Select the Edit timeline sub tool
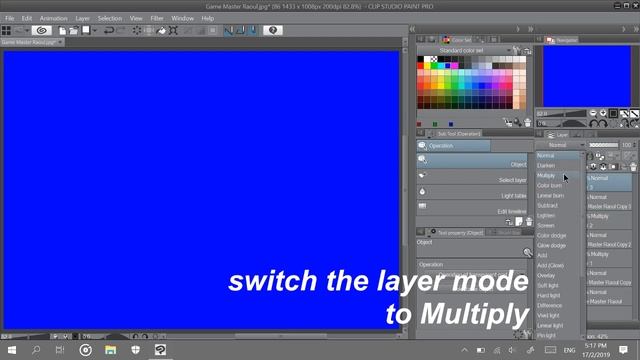Image resolution: width=640 pixels, height=360 pixels. click(x=472, y=208)
